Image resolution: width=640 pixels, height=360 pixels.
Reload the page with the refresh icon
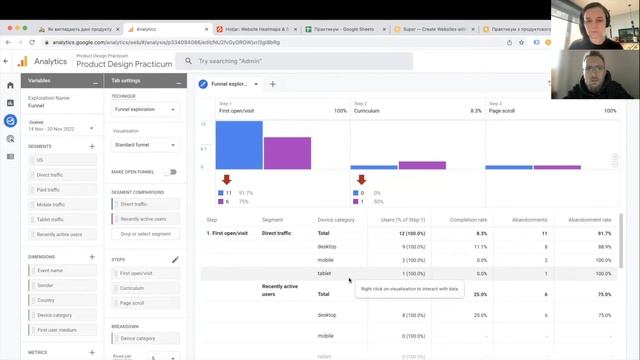point(32,42)
